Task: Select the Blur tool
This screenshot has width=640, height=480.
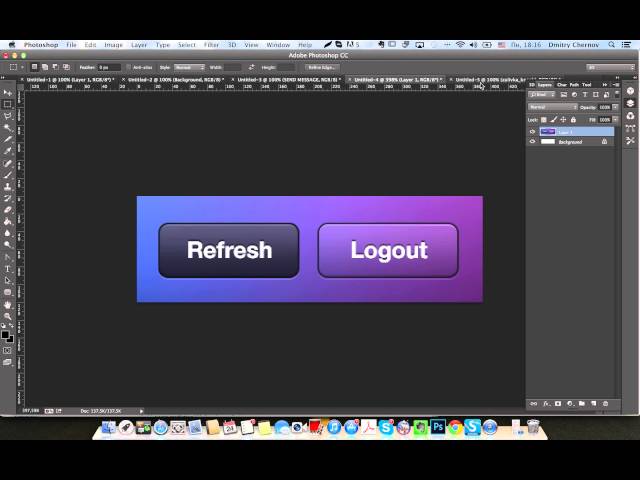Action: [x=7, y=233]
